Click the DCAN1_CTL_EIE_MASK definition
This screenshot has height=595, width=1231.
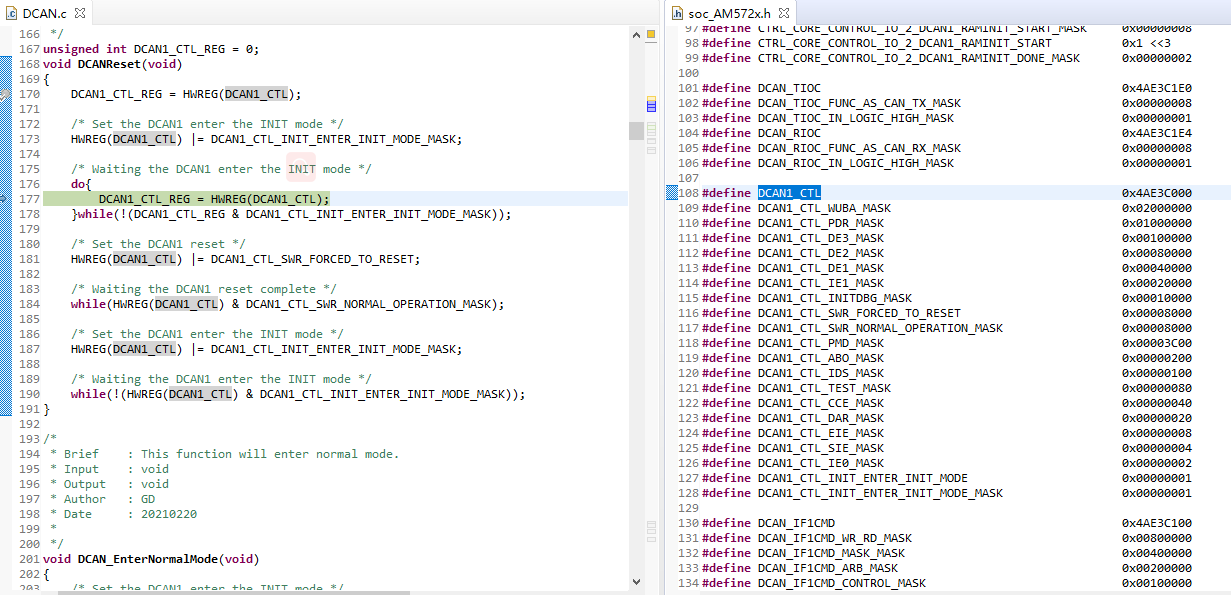coord(821,432)
